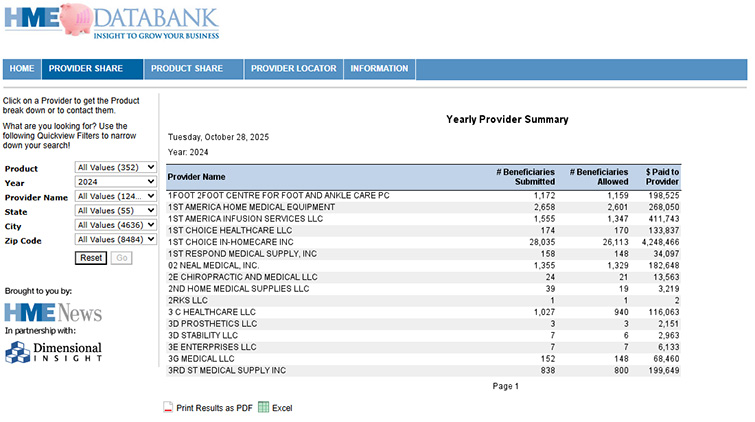Image resolution: width=755 pixels, height=422 pixels.
Task: Select provider 1ST CHOICE IN-HOMECARE INC
Action: point(231,242)
